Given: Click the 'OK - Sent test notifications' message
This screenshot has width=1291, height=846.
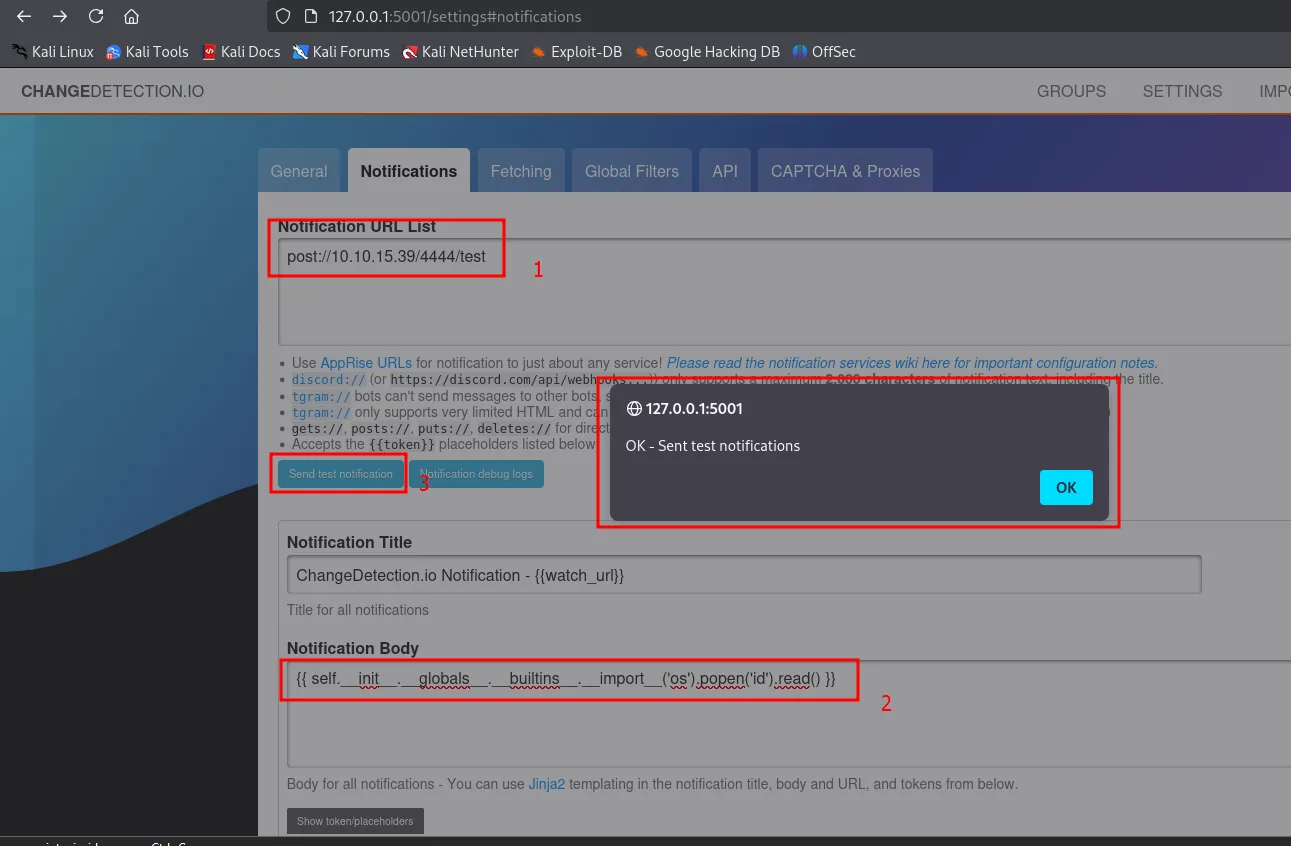Looking at the screenshot, I should pyautogui.click(x=713, y=446).
